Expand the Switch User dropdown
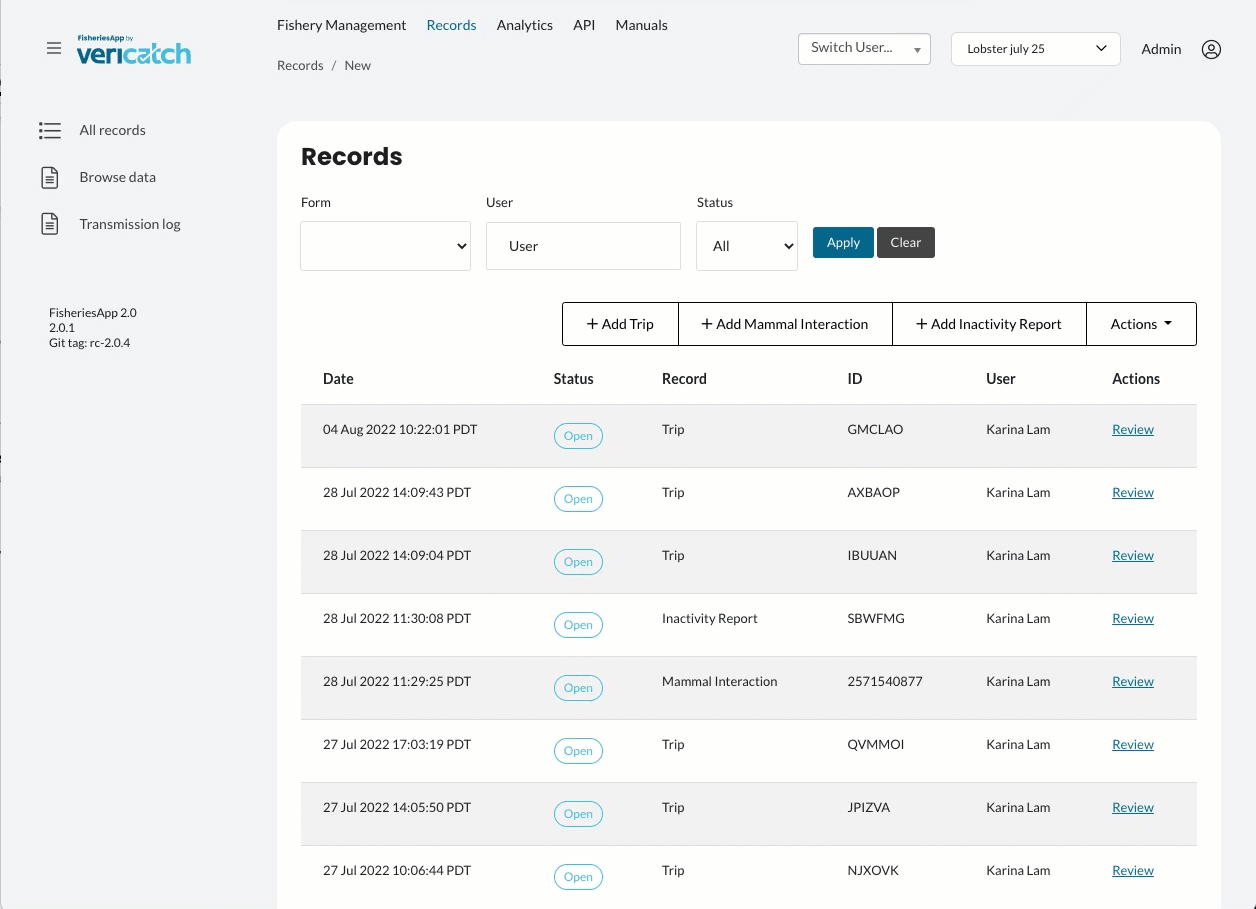 point(864,49)
